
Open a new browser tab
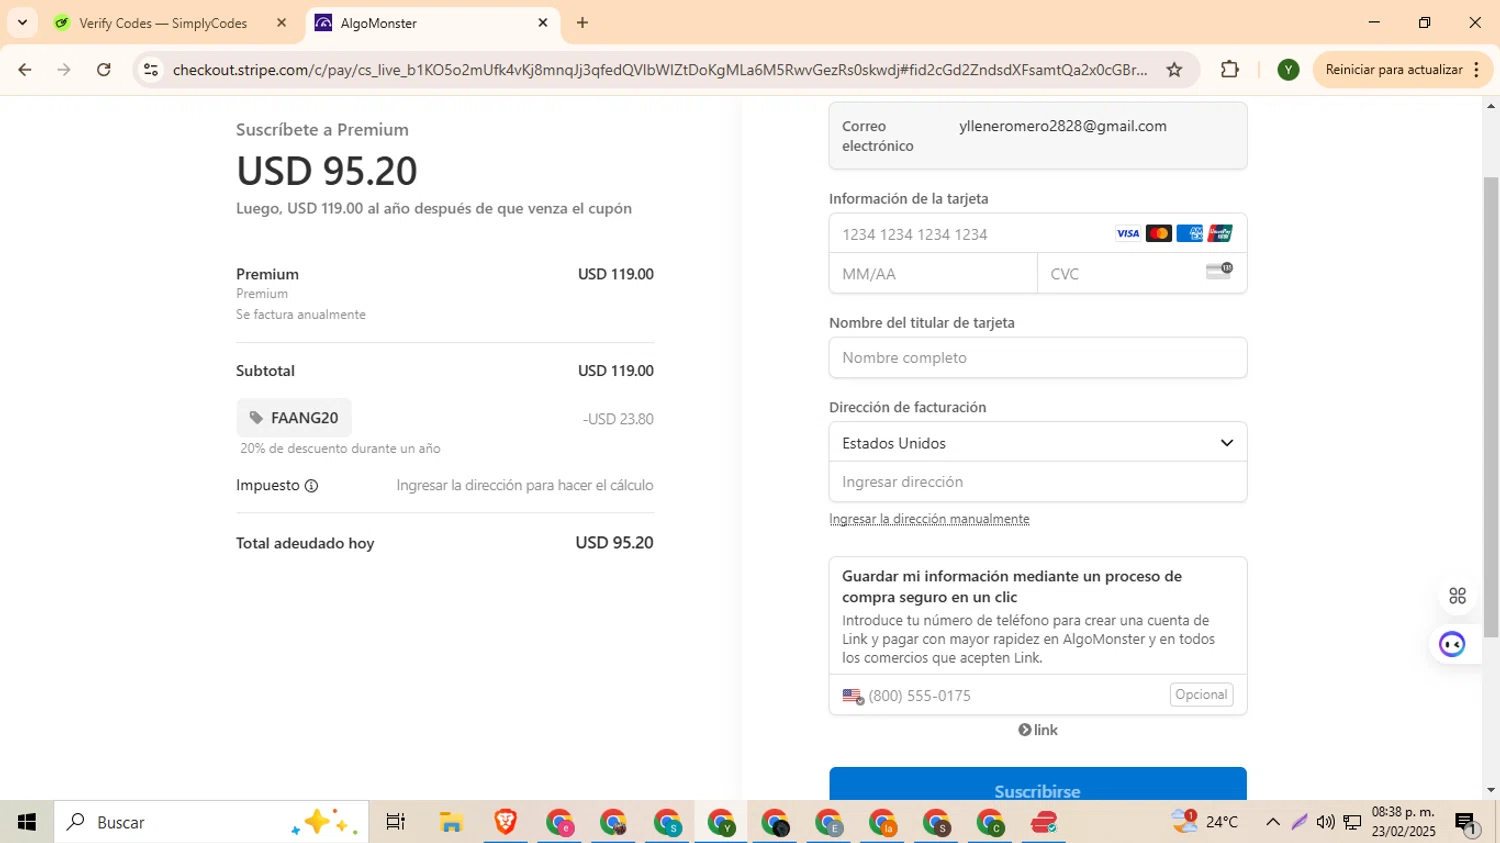point(582,23)
